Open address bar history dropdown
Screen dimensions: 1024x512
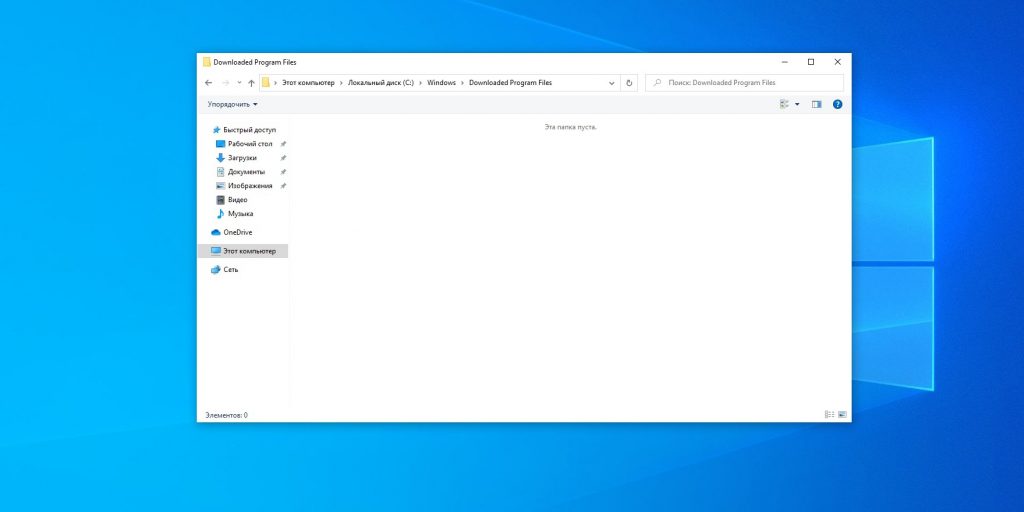pyautogui.click(x=612, y=83)
